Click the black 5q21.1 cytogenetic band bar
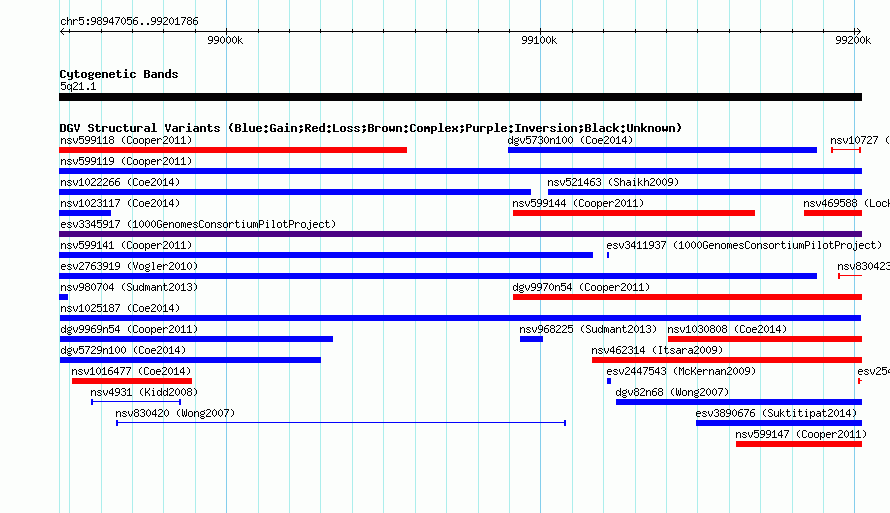Image resolution: width=890 pixels, height=513 pixels. click(460, 97)
